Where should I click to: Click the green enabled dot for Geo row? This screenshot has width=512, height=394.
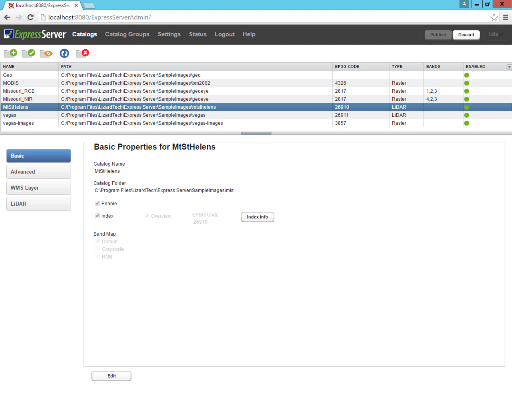click(x=466, y=75)
